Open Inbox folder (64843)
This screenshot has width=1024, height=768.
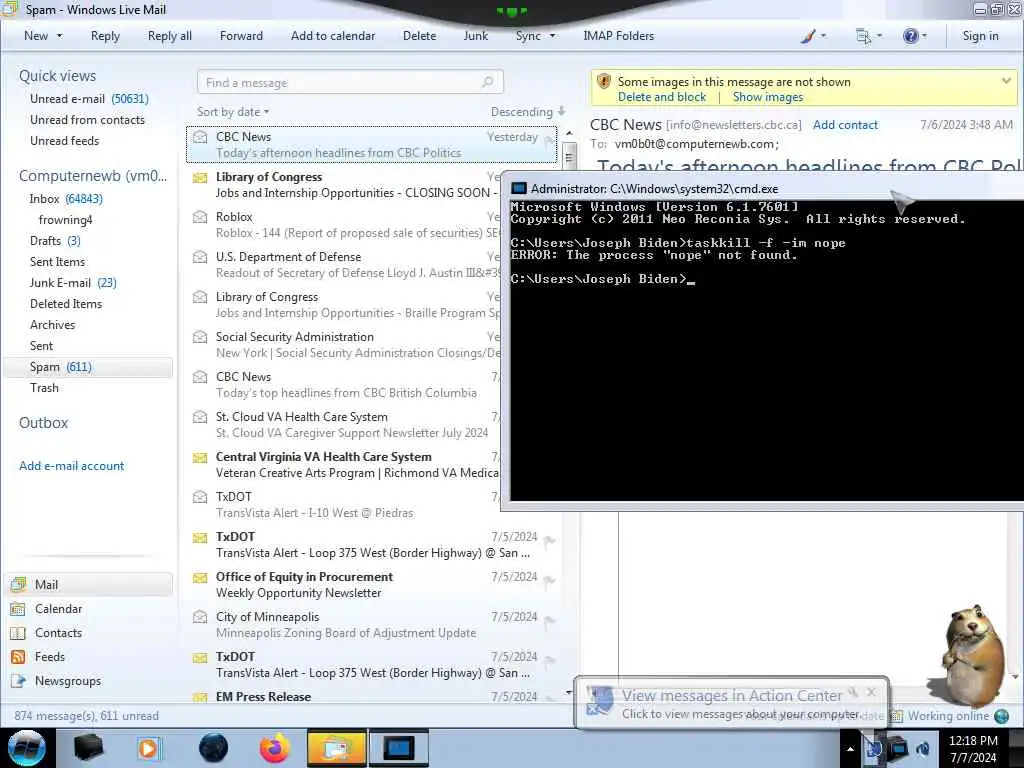click(x=66, y=199)
